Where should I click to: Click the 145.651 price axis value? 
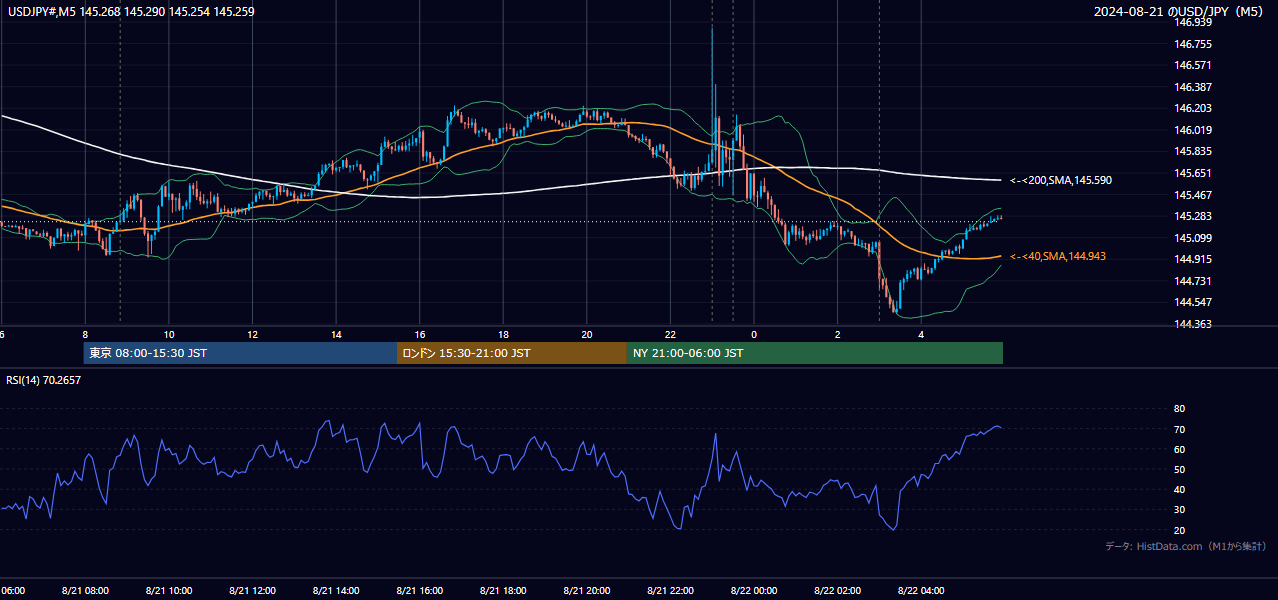1193,173
